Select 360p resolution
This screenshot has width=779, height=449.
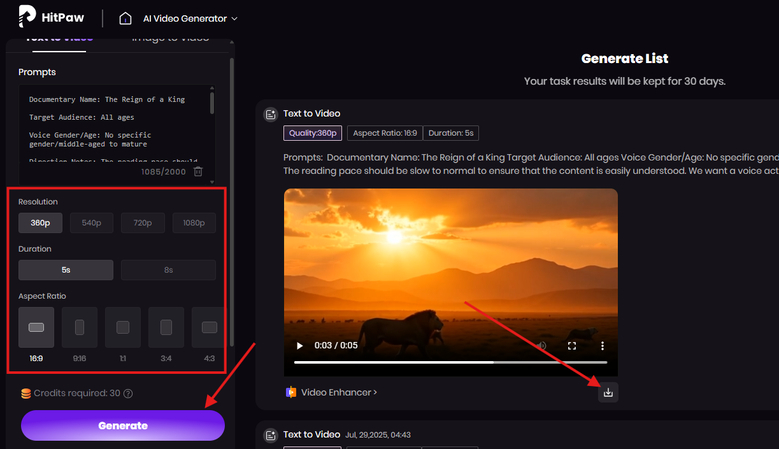coord(40,223)
